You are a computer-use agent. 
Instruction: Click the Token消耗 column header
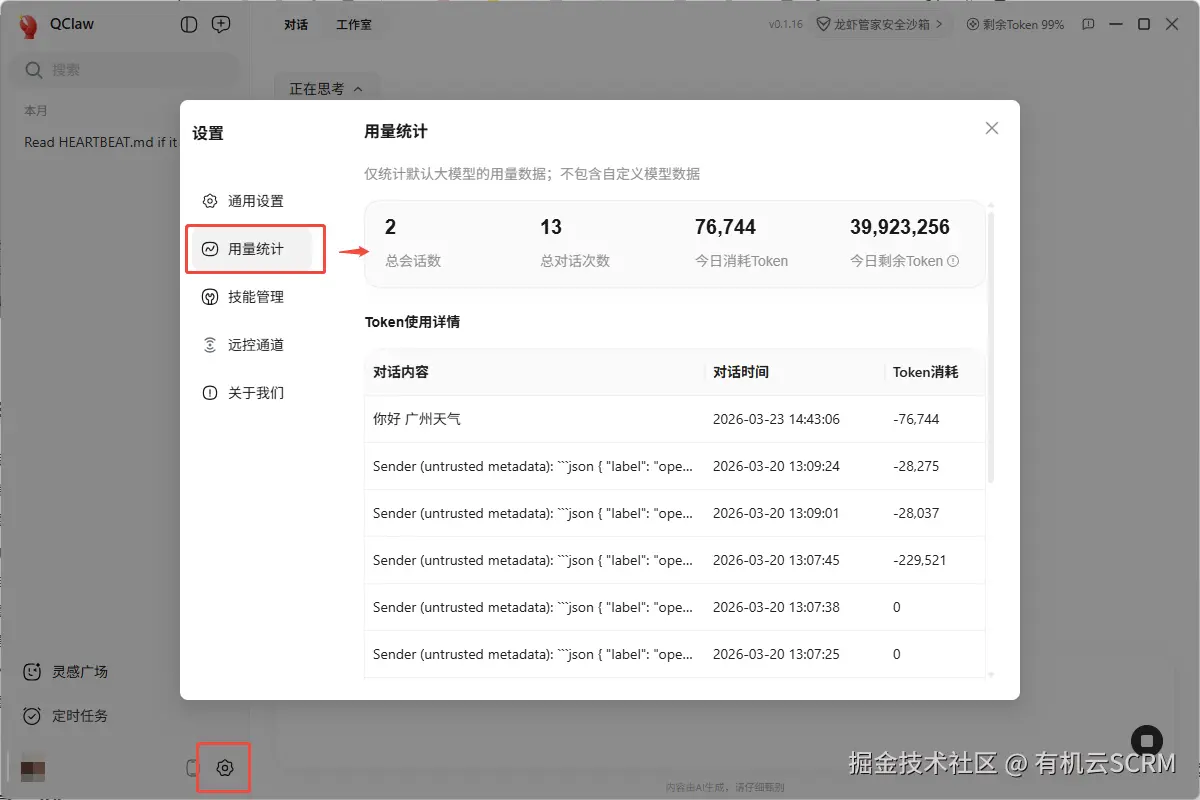pos(925,372)
